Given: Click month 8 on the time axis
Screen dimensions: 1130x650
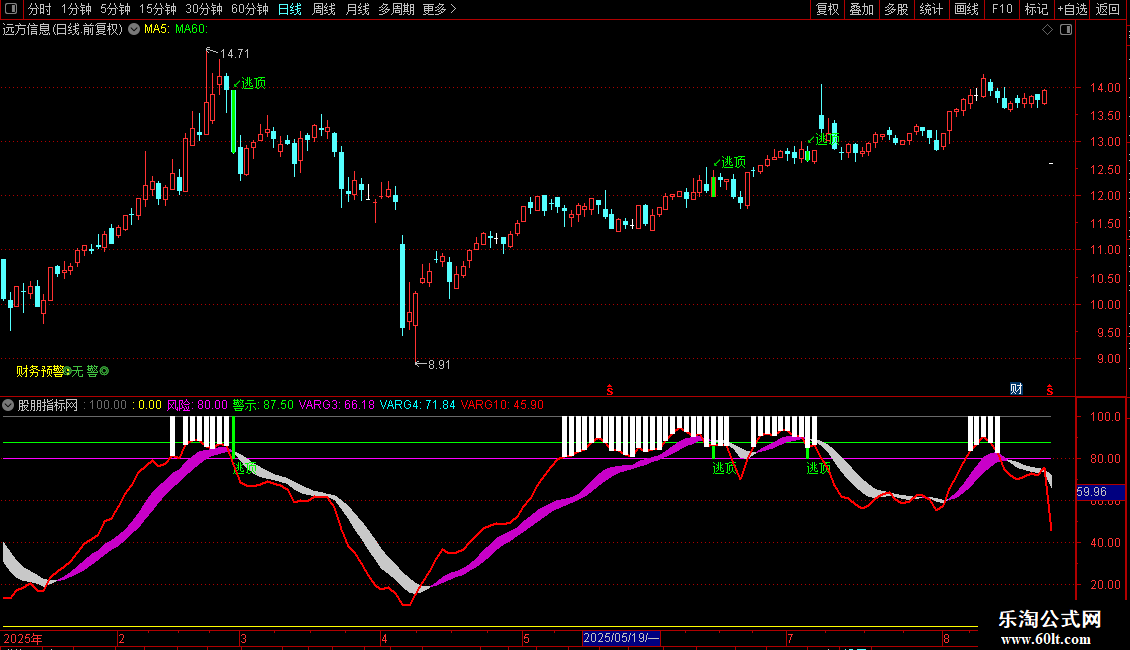Looking at the screenshot, I should (x=946, y=638).
